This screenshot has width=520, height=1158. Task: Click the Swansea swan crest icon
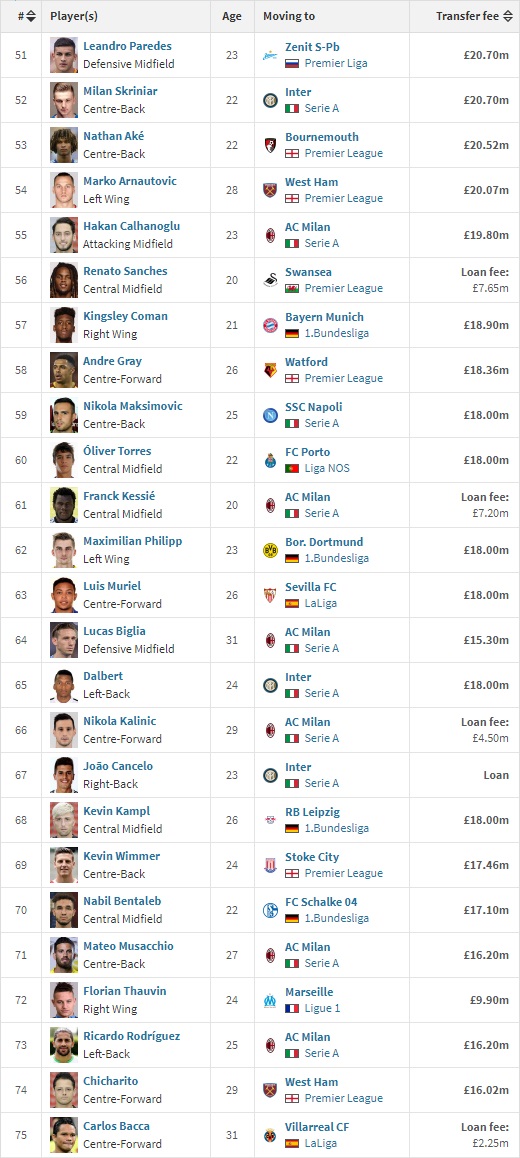pos(270,280)
